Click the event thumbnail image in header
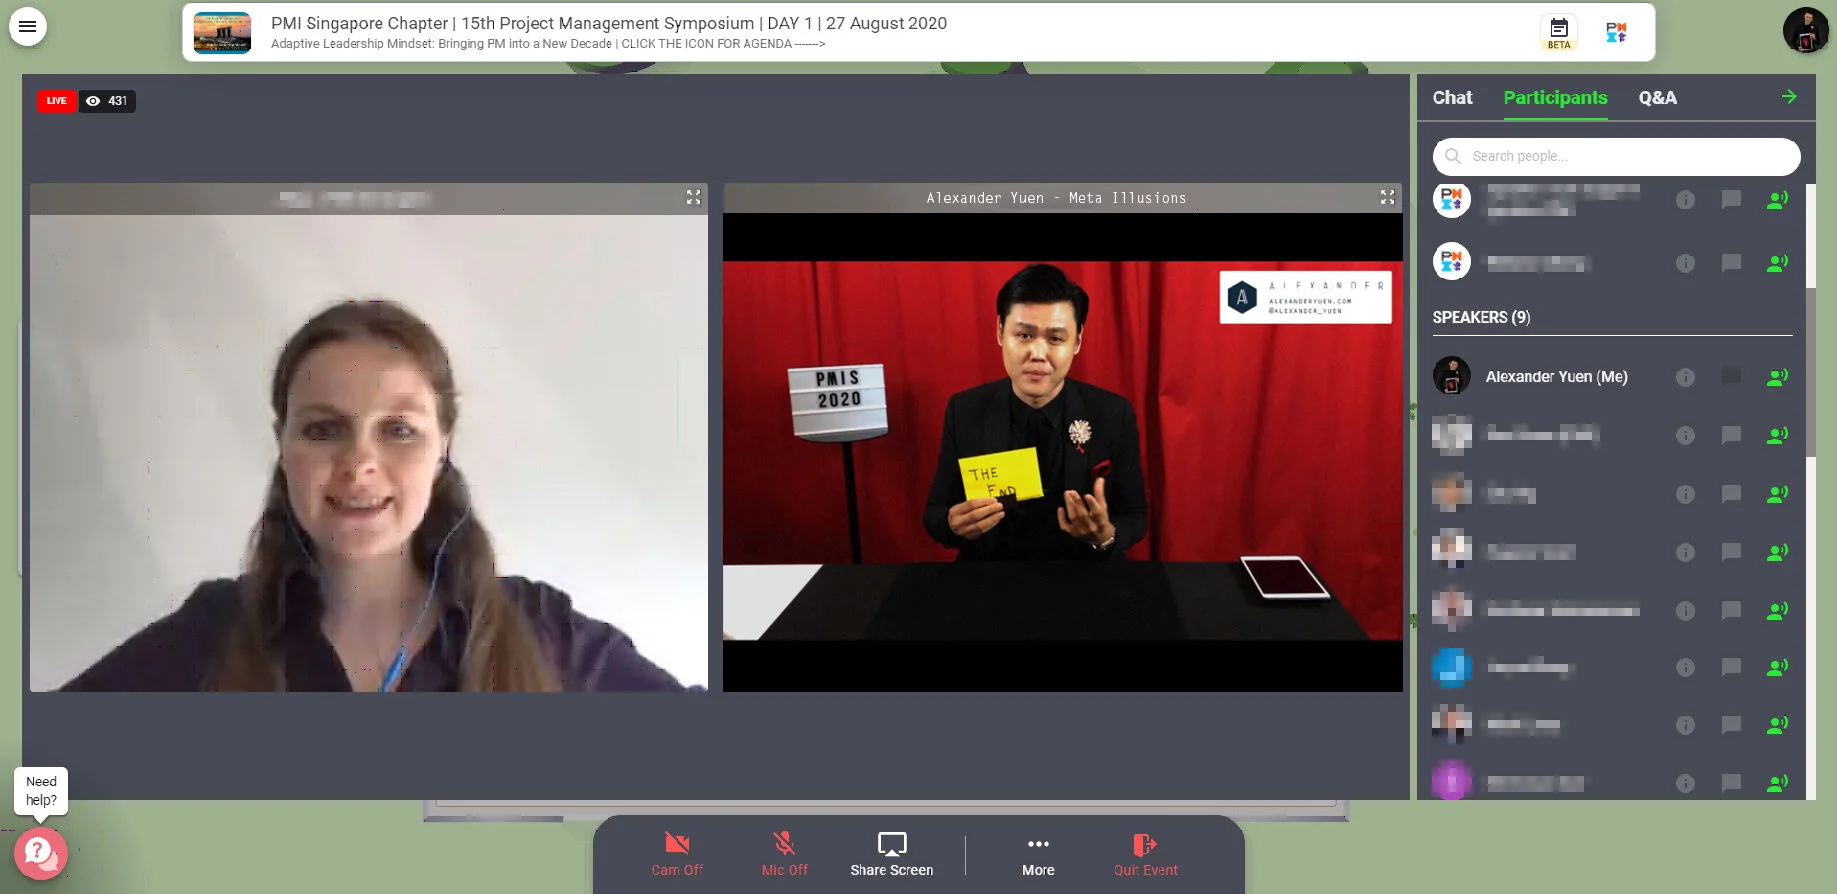The image size is (1837, 894). pyautogui.click(x=222, y=32)
